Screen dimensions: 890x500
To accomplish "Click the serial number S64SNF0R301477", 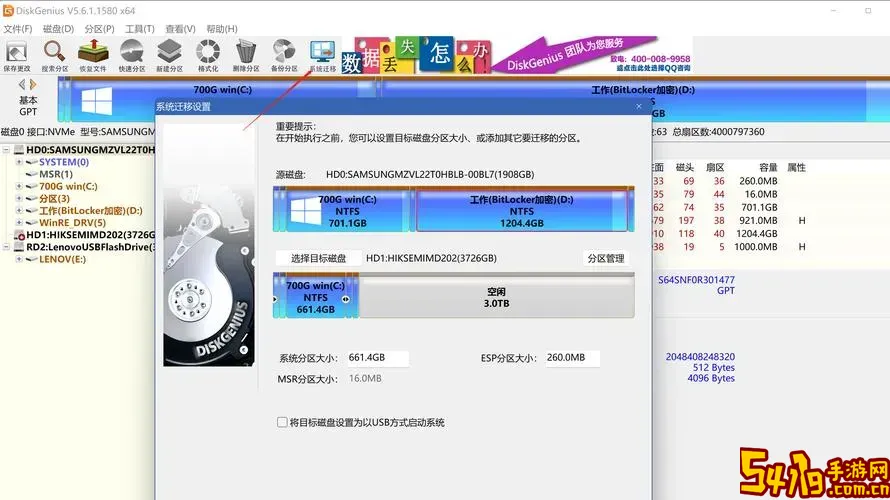I will click(x=696, y=280).
